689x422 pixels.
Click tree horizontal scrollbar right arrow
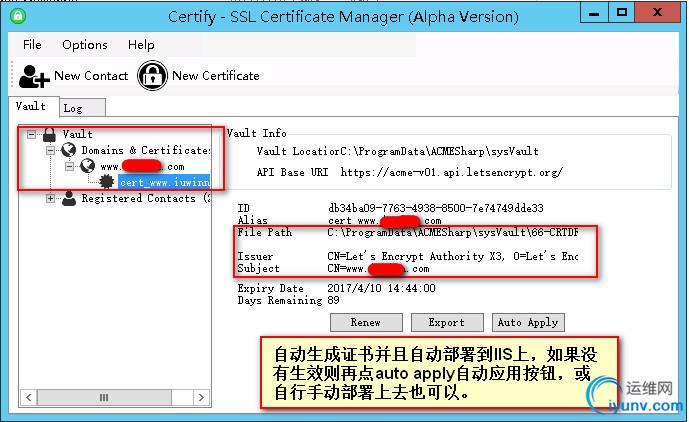point(201,397)
